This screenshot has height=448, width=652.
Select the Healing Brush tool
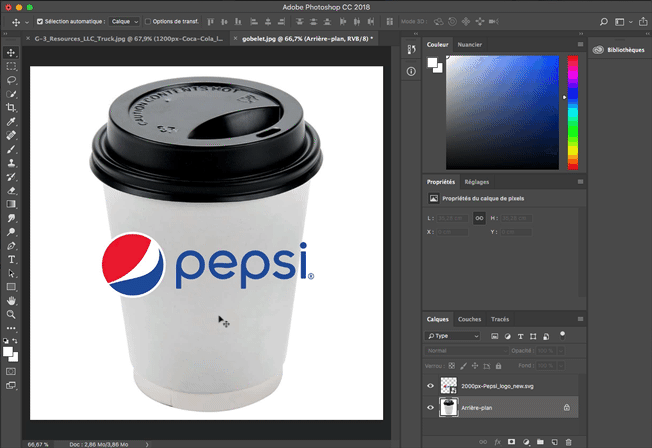click(11, 135)
